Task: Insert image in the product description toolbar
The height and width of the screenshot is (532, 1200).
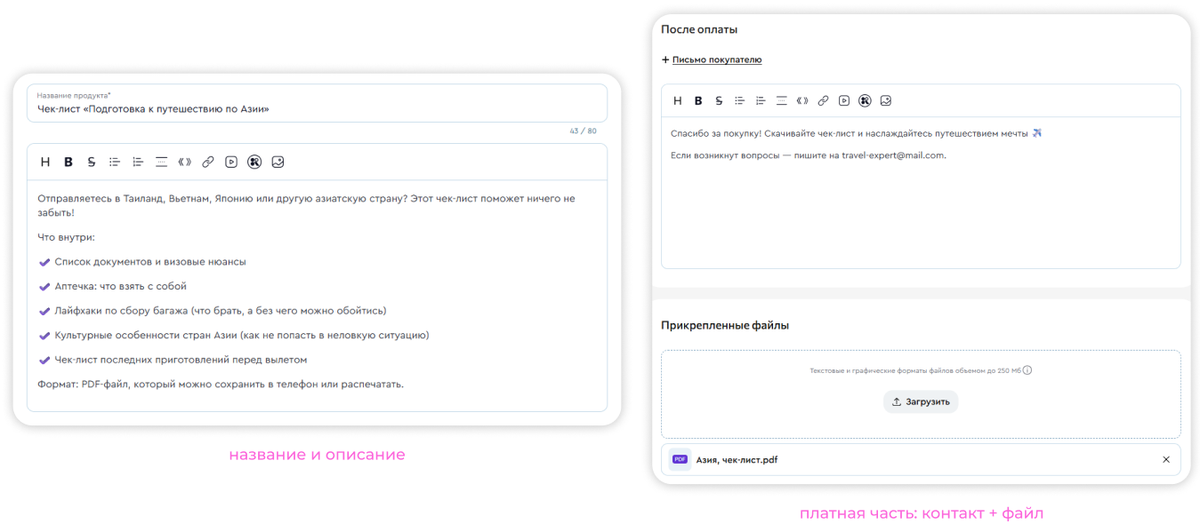Action: tap(278, 162)
